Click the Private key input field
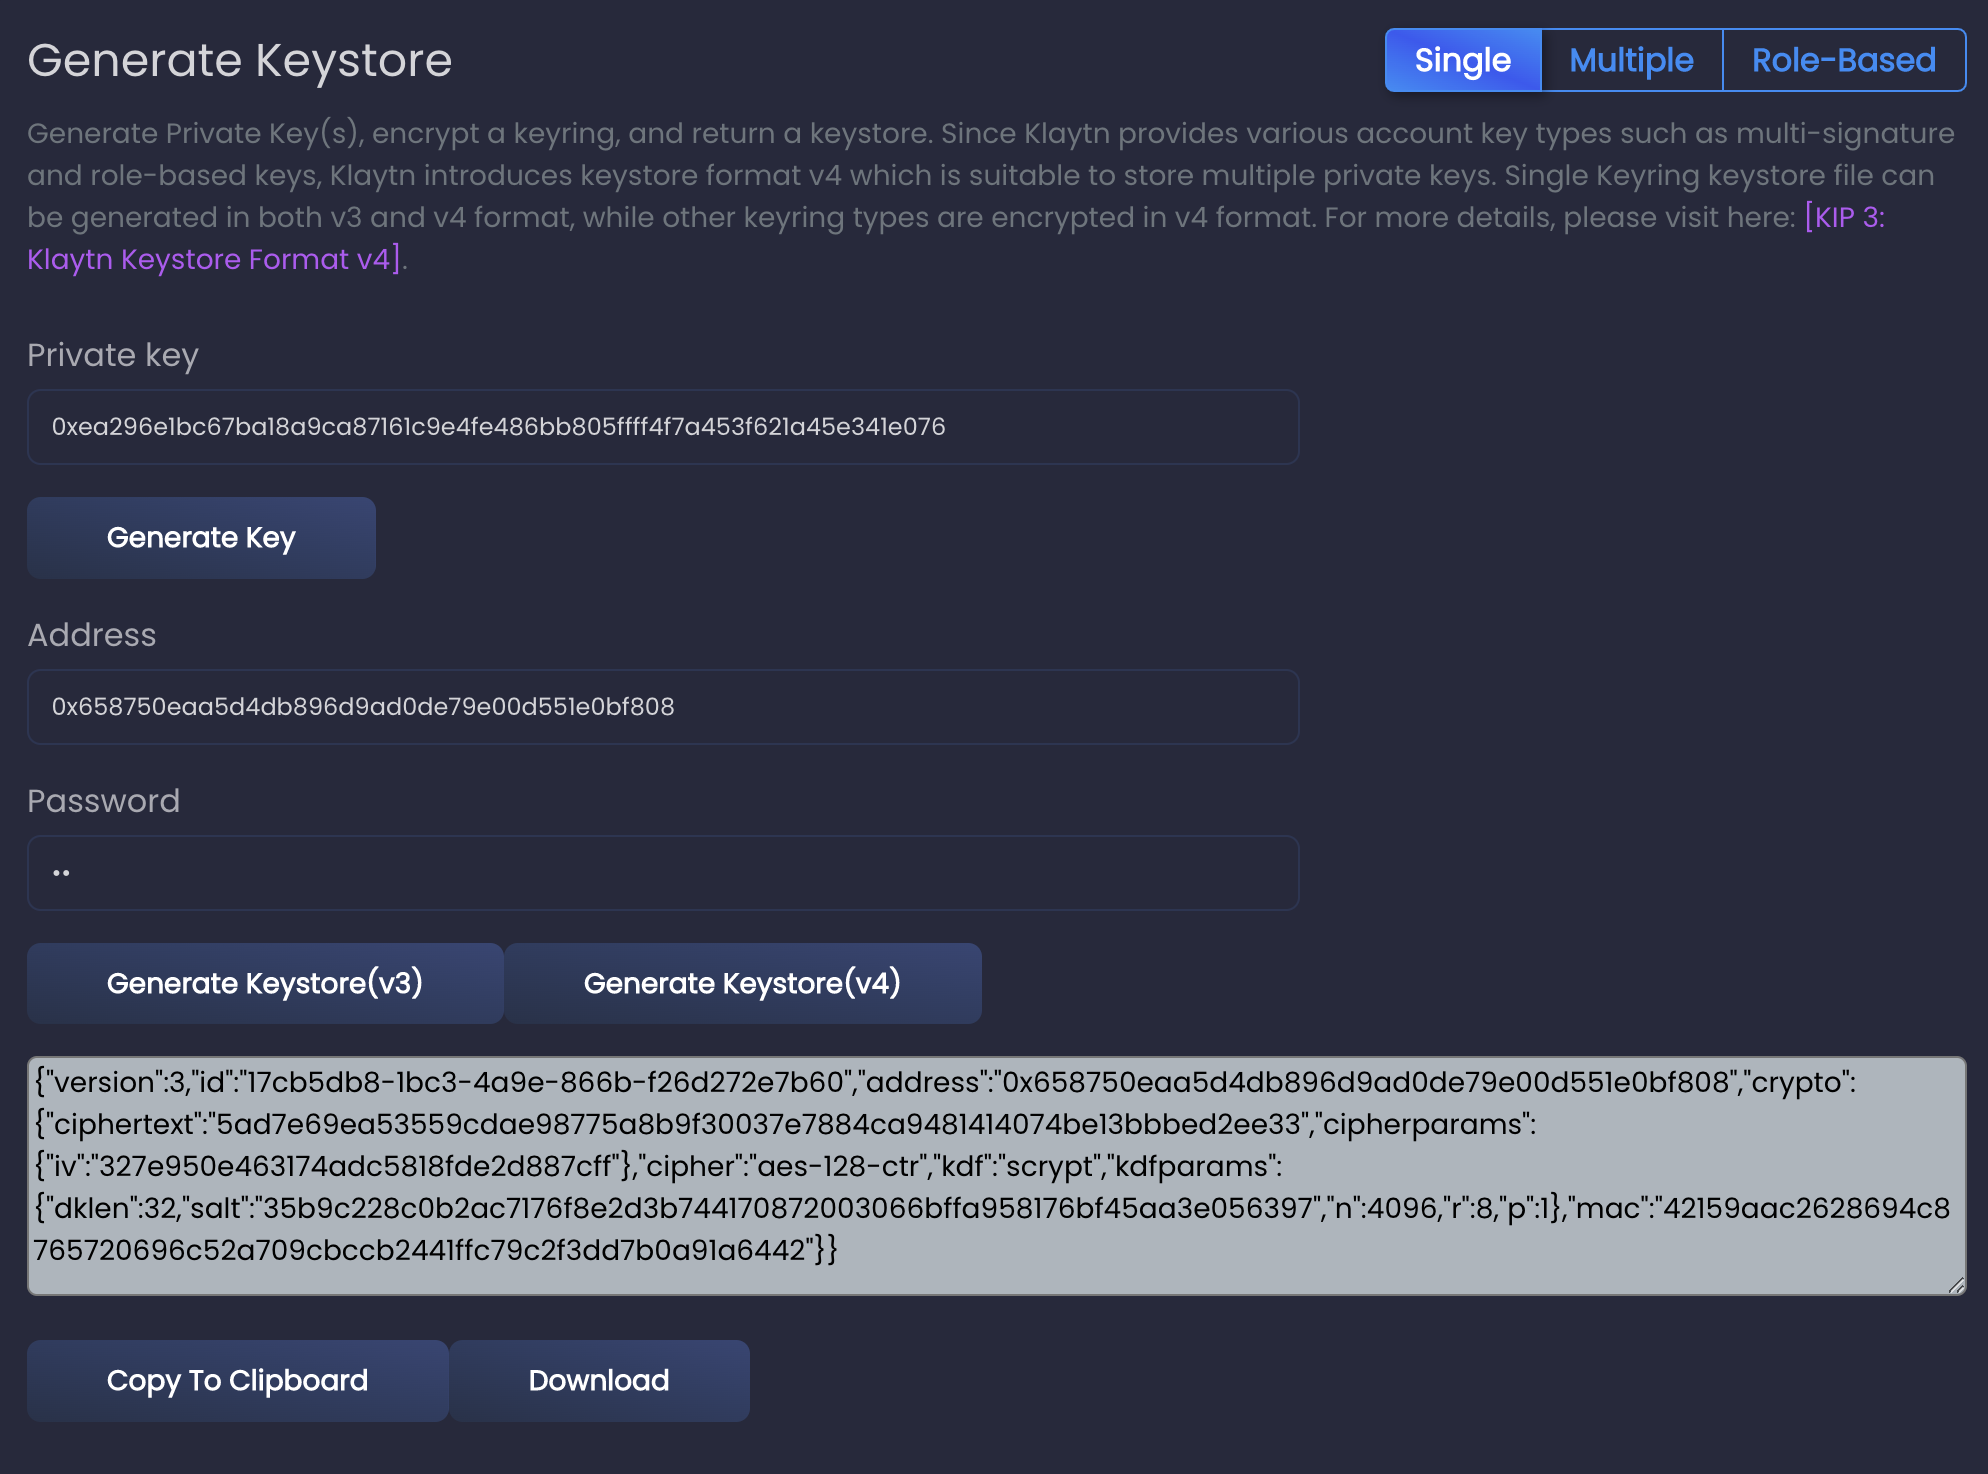This screenshot has height=1474, width=1988. click(662, 427)
